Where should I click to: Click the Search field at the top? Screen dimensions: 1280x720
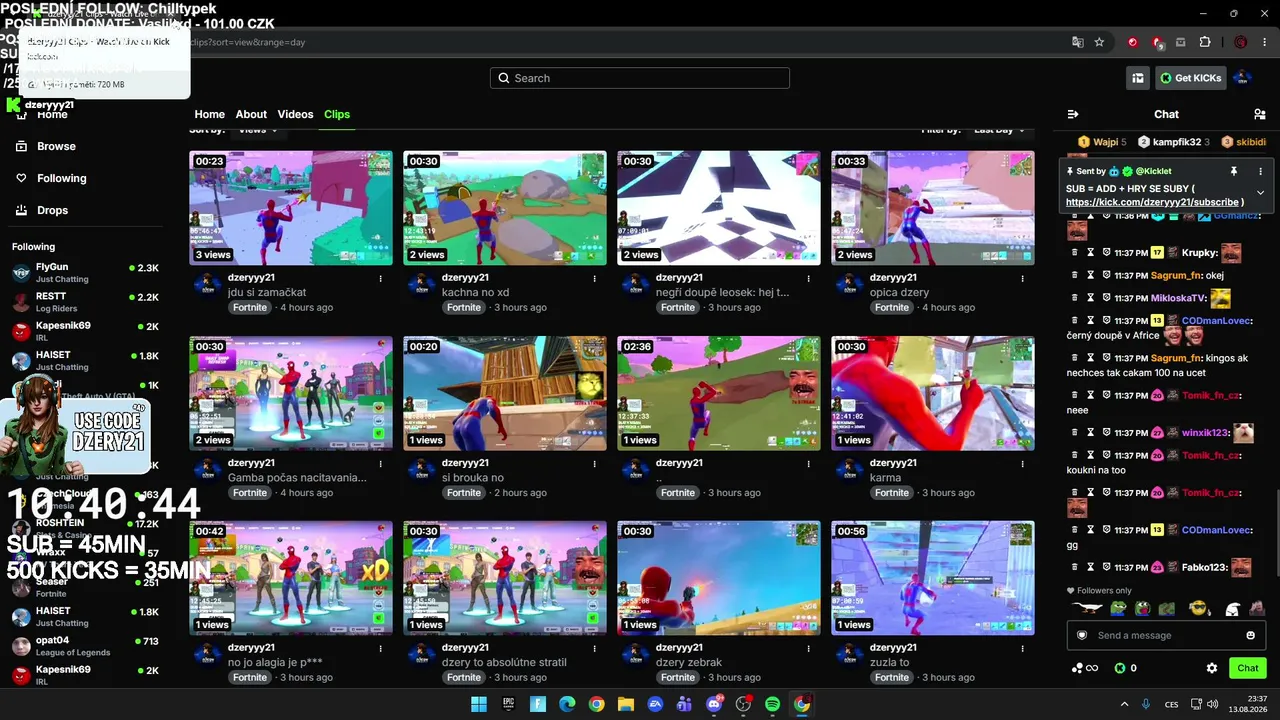pyautogui.click(x=640, y=78)
